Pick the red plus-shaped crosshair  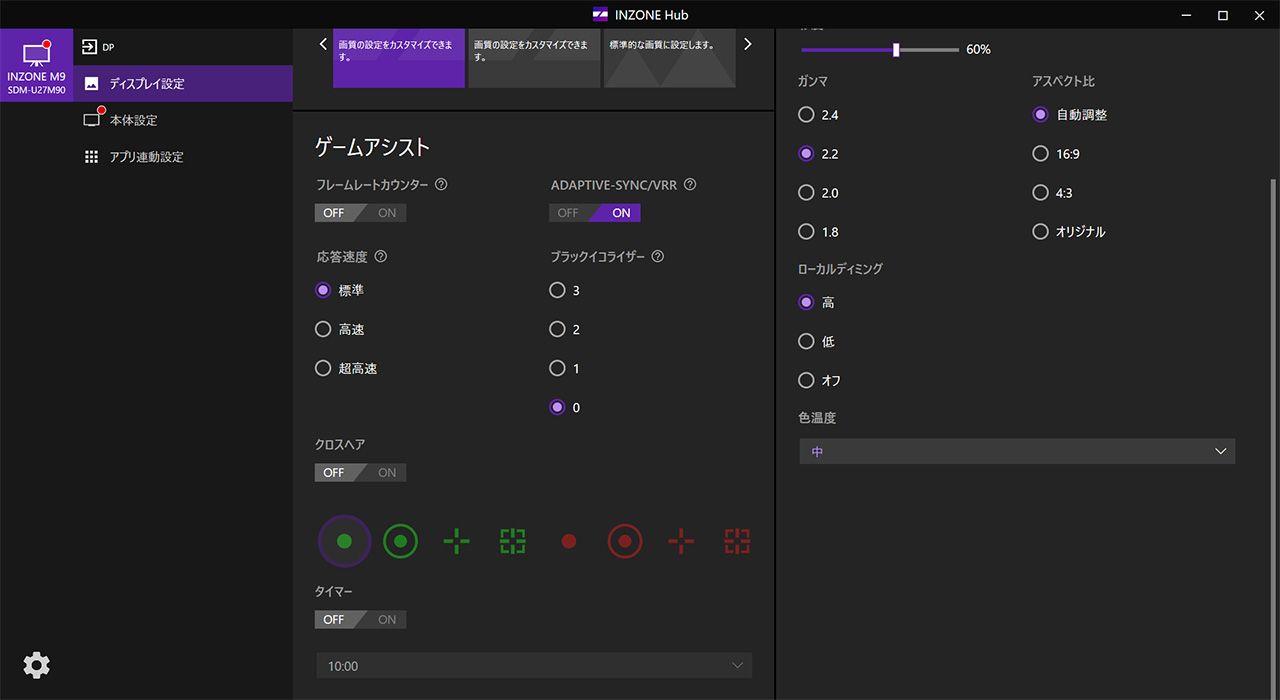(x=681, y=541)
